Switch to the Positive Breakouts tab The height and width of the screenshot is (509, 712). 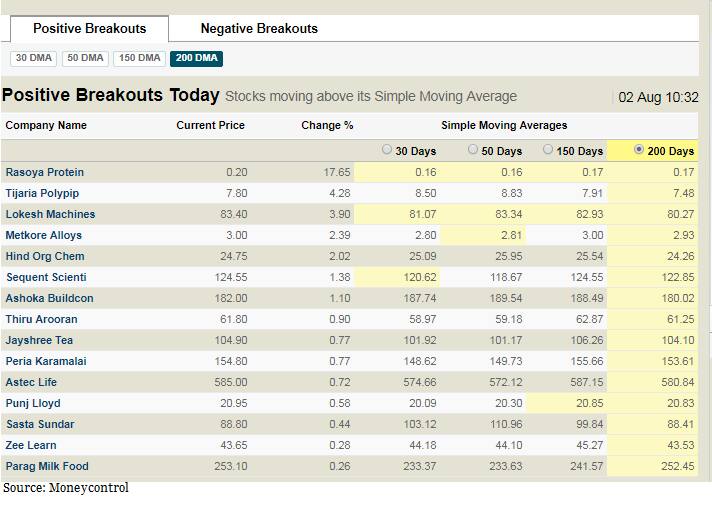89,29
